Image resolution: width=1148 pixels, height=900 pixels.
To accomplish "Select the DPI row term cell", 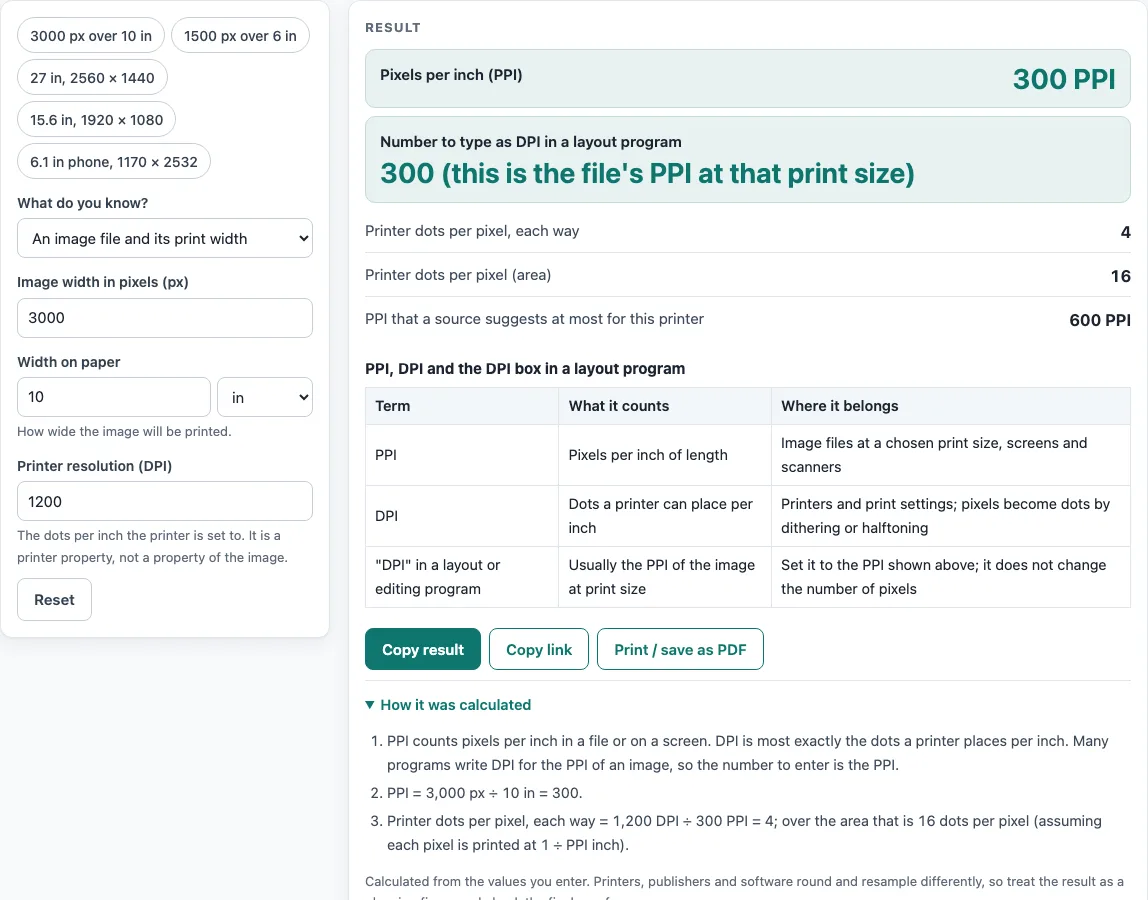I will point(462,516).
